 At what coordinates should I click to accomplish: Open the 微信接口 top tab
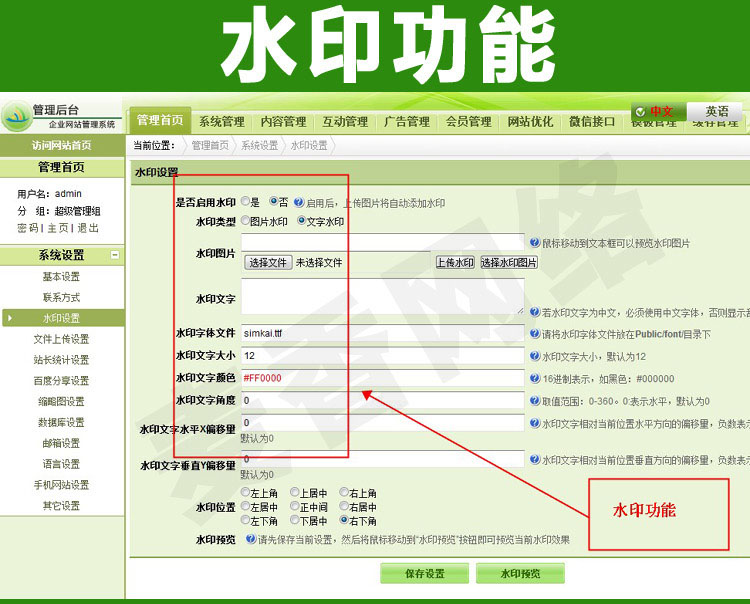coord(592,121)
